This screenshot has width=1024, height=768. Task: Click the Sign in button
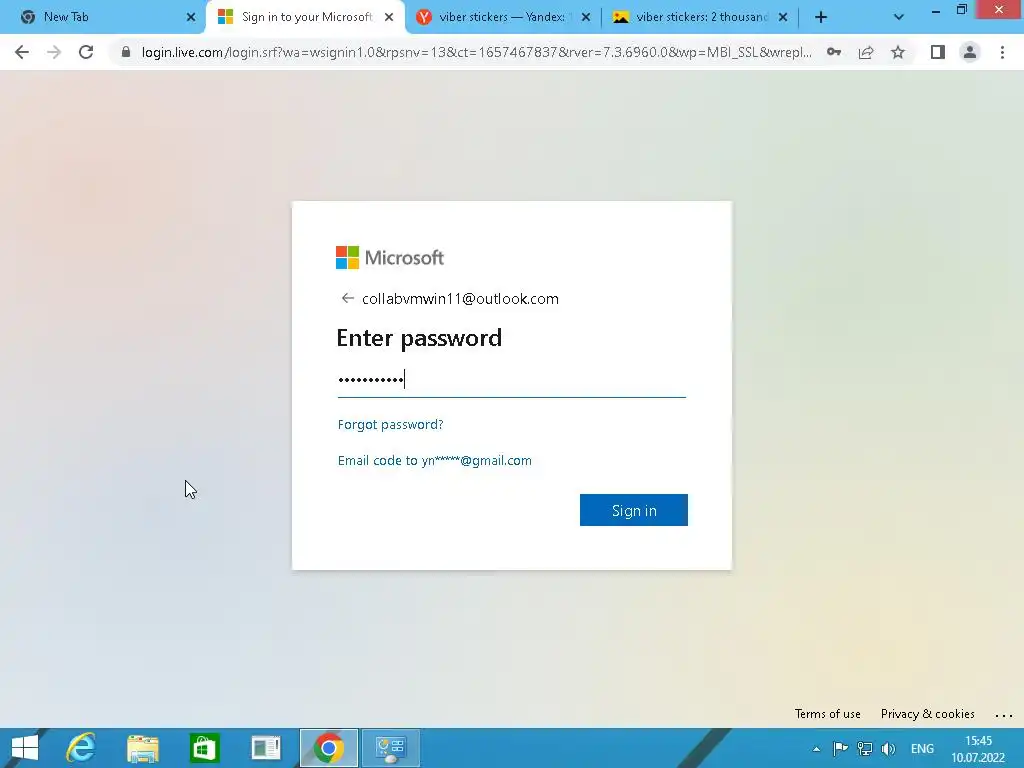[x=633, y=510]
